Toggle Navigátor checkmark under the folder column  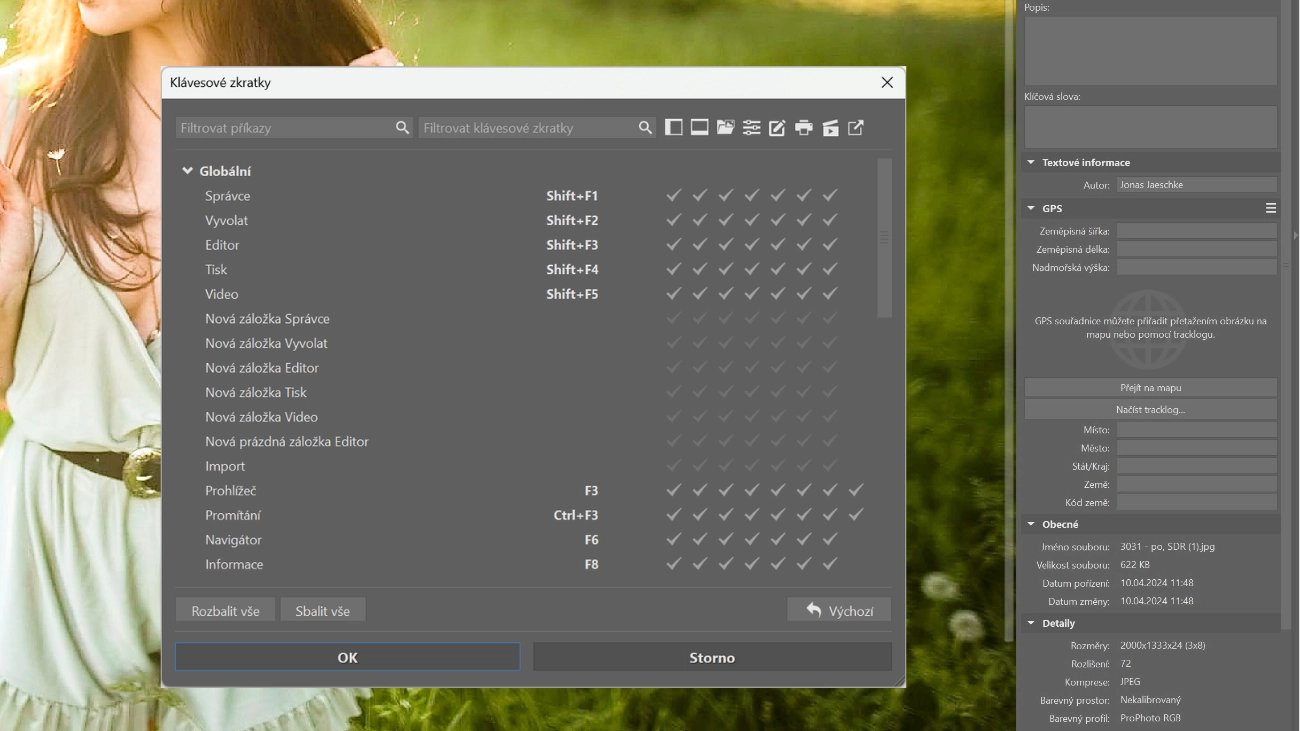click(x=726, y=540)
